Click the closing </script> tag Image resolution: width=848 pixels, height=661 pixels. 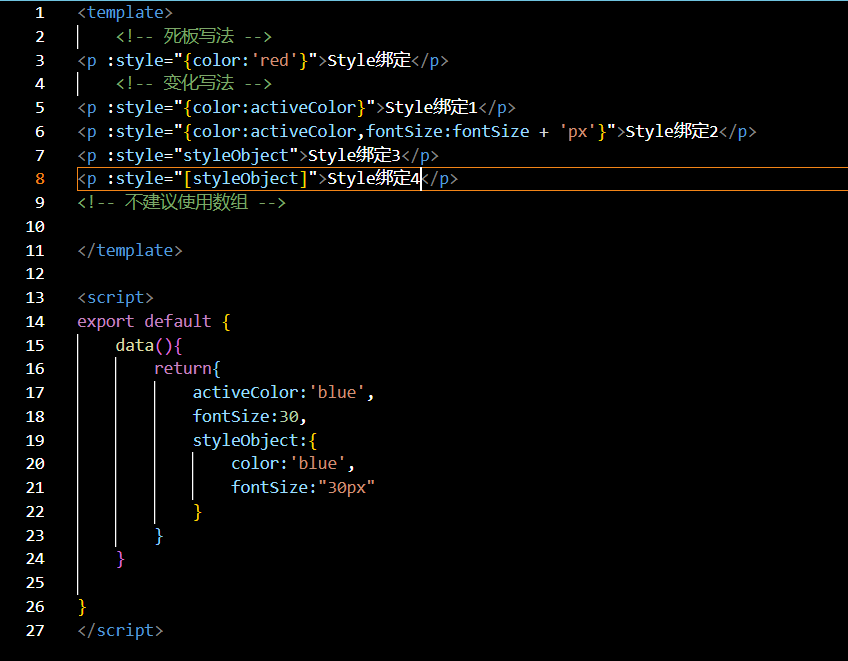(120, 631)
